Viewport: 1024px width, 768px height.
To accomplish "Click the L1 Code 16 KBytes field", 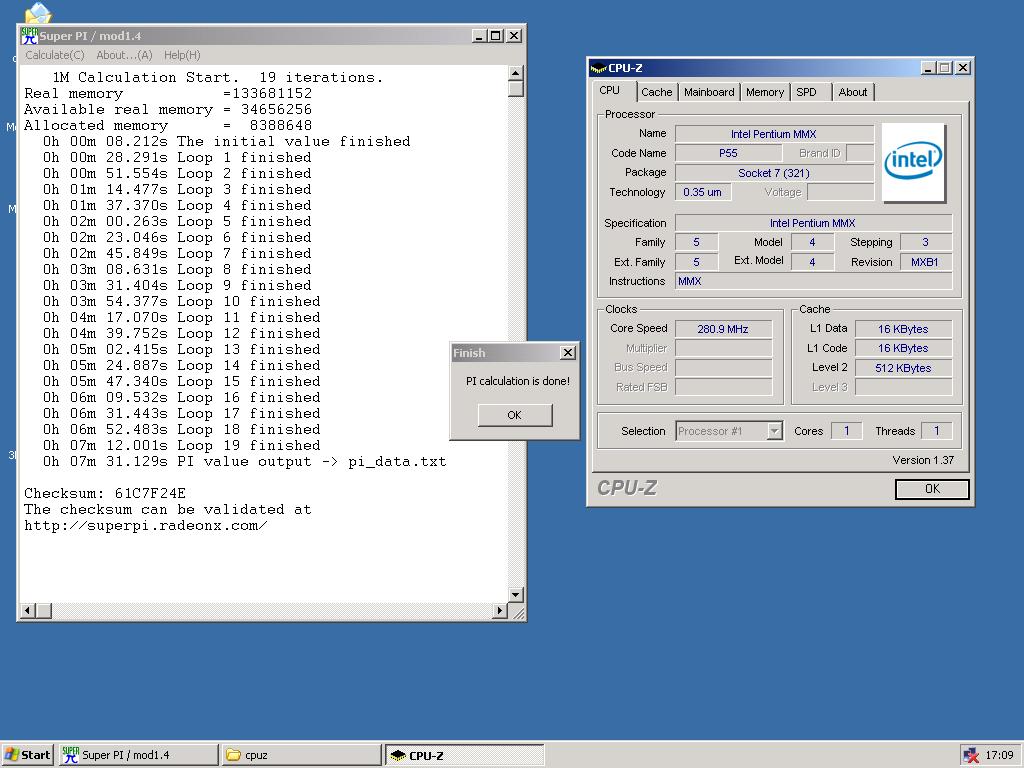I will pyautogui.click(x=903, y=348).
